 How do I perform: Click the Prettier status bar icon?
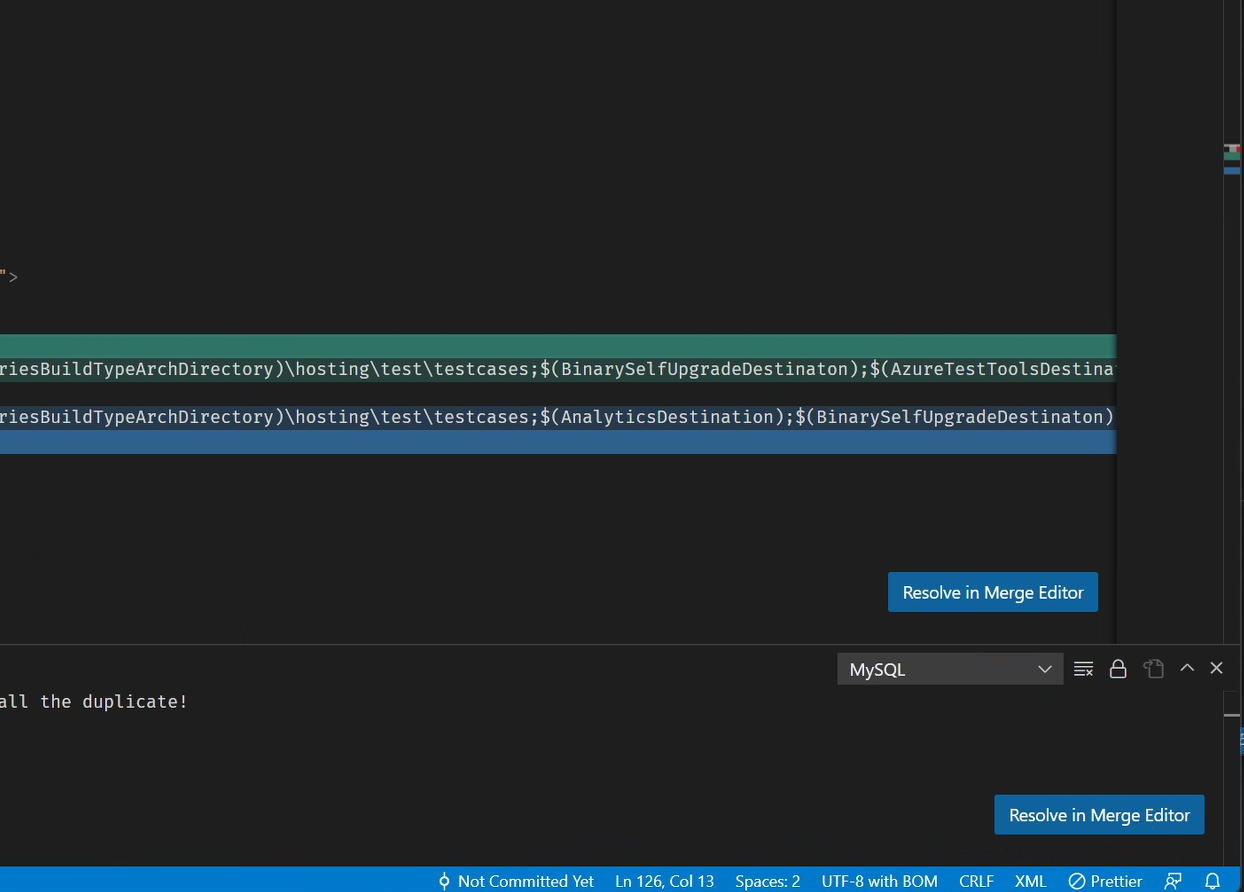point(1105,881)
